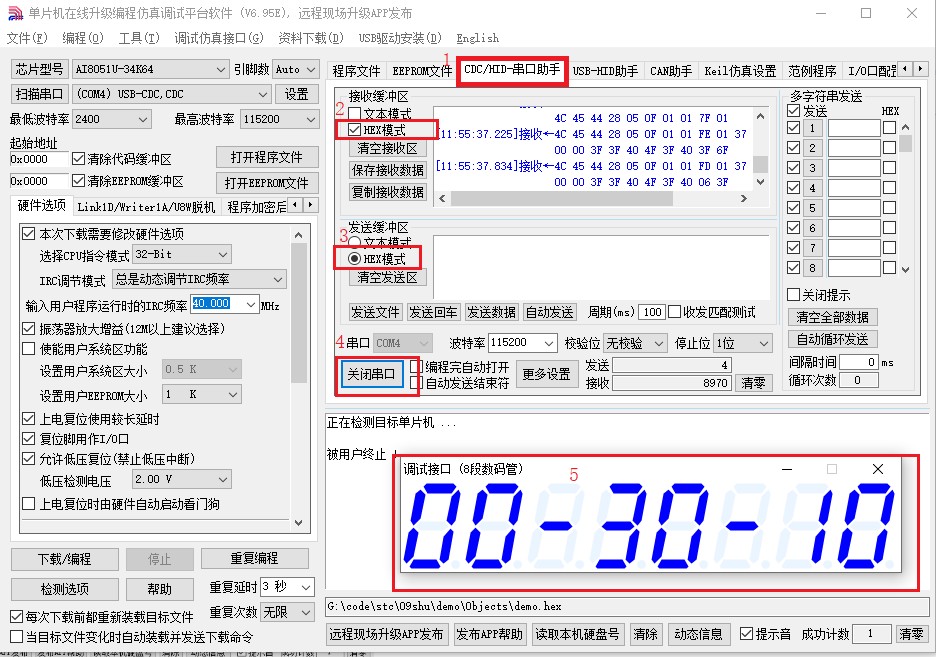Click the 周期(ms) 100 input field
The image size is (936, 657).
click(x=652, y=312)
